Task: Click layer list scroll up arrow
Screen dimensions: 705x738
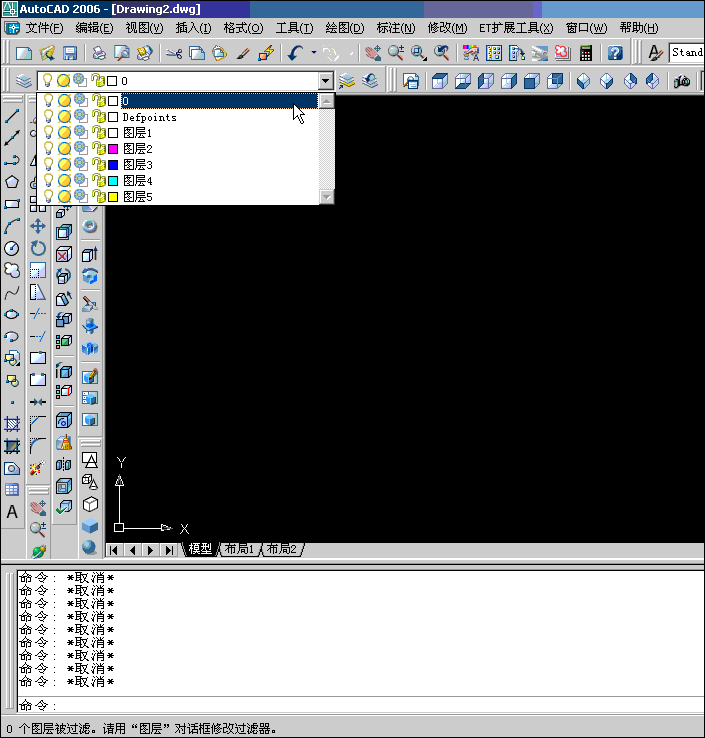Action: point(327,101)
